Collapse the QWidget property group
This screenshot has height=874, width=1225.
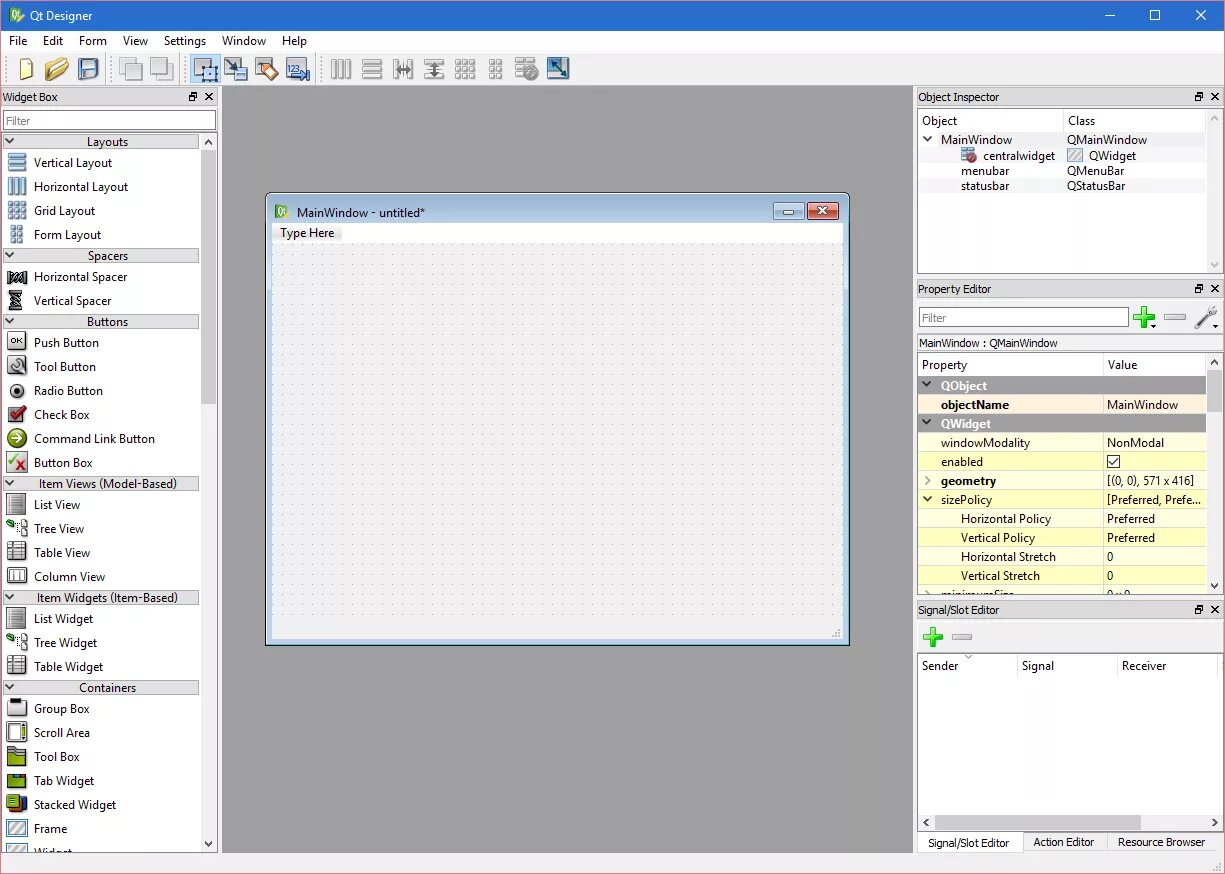pyautogui.click(x=928, y=424)
